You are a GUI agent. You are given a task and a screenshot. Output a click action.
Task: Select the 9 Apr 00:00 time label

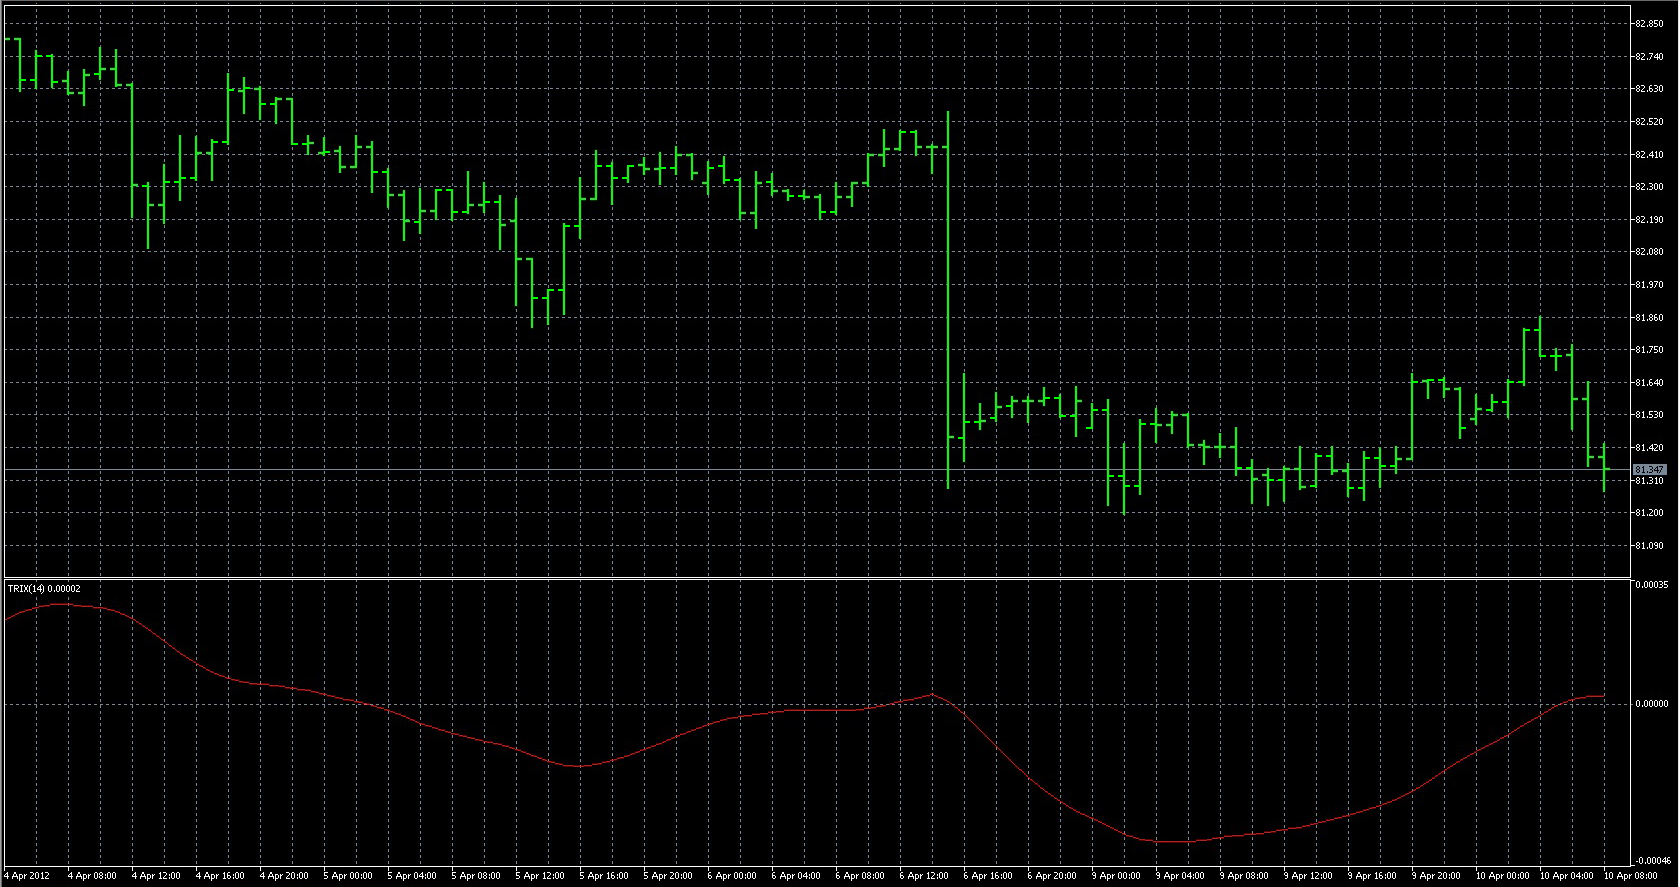click(1116, 876)
